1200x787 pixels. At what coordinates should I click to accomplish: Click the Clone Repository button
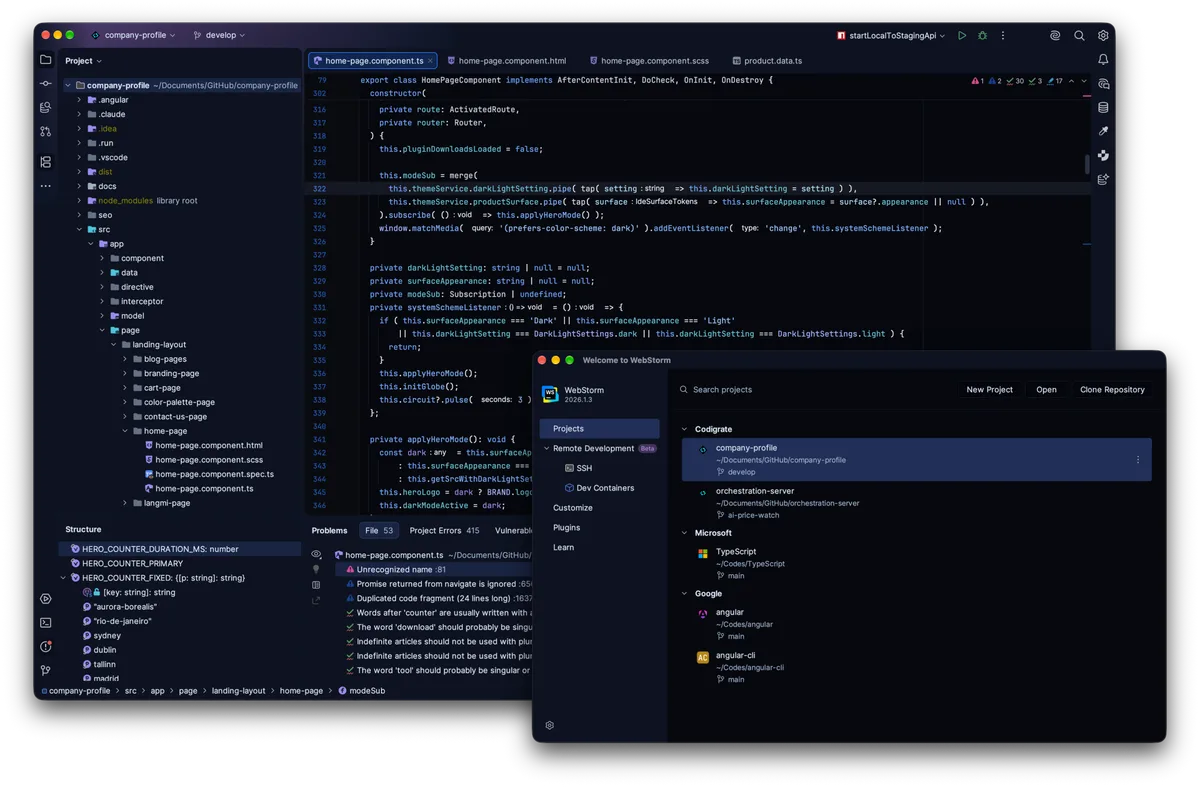(1112, 389)
